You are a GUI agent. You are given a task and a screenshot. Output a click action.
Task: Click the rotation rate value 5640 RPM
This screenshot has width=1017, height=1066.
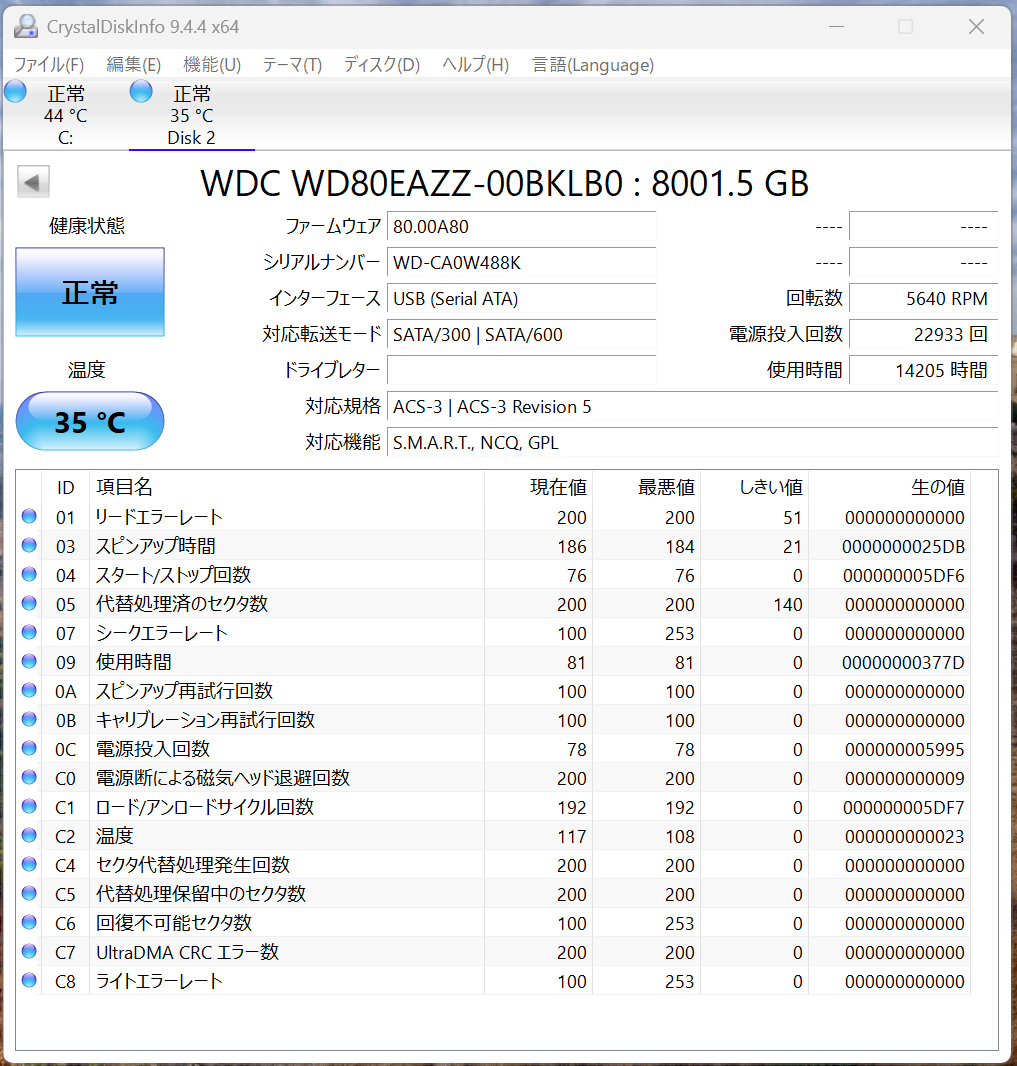(923, 298)
